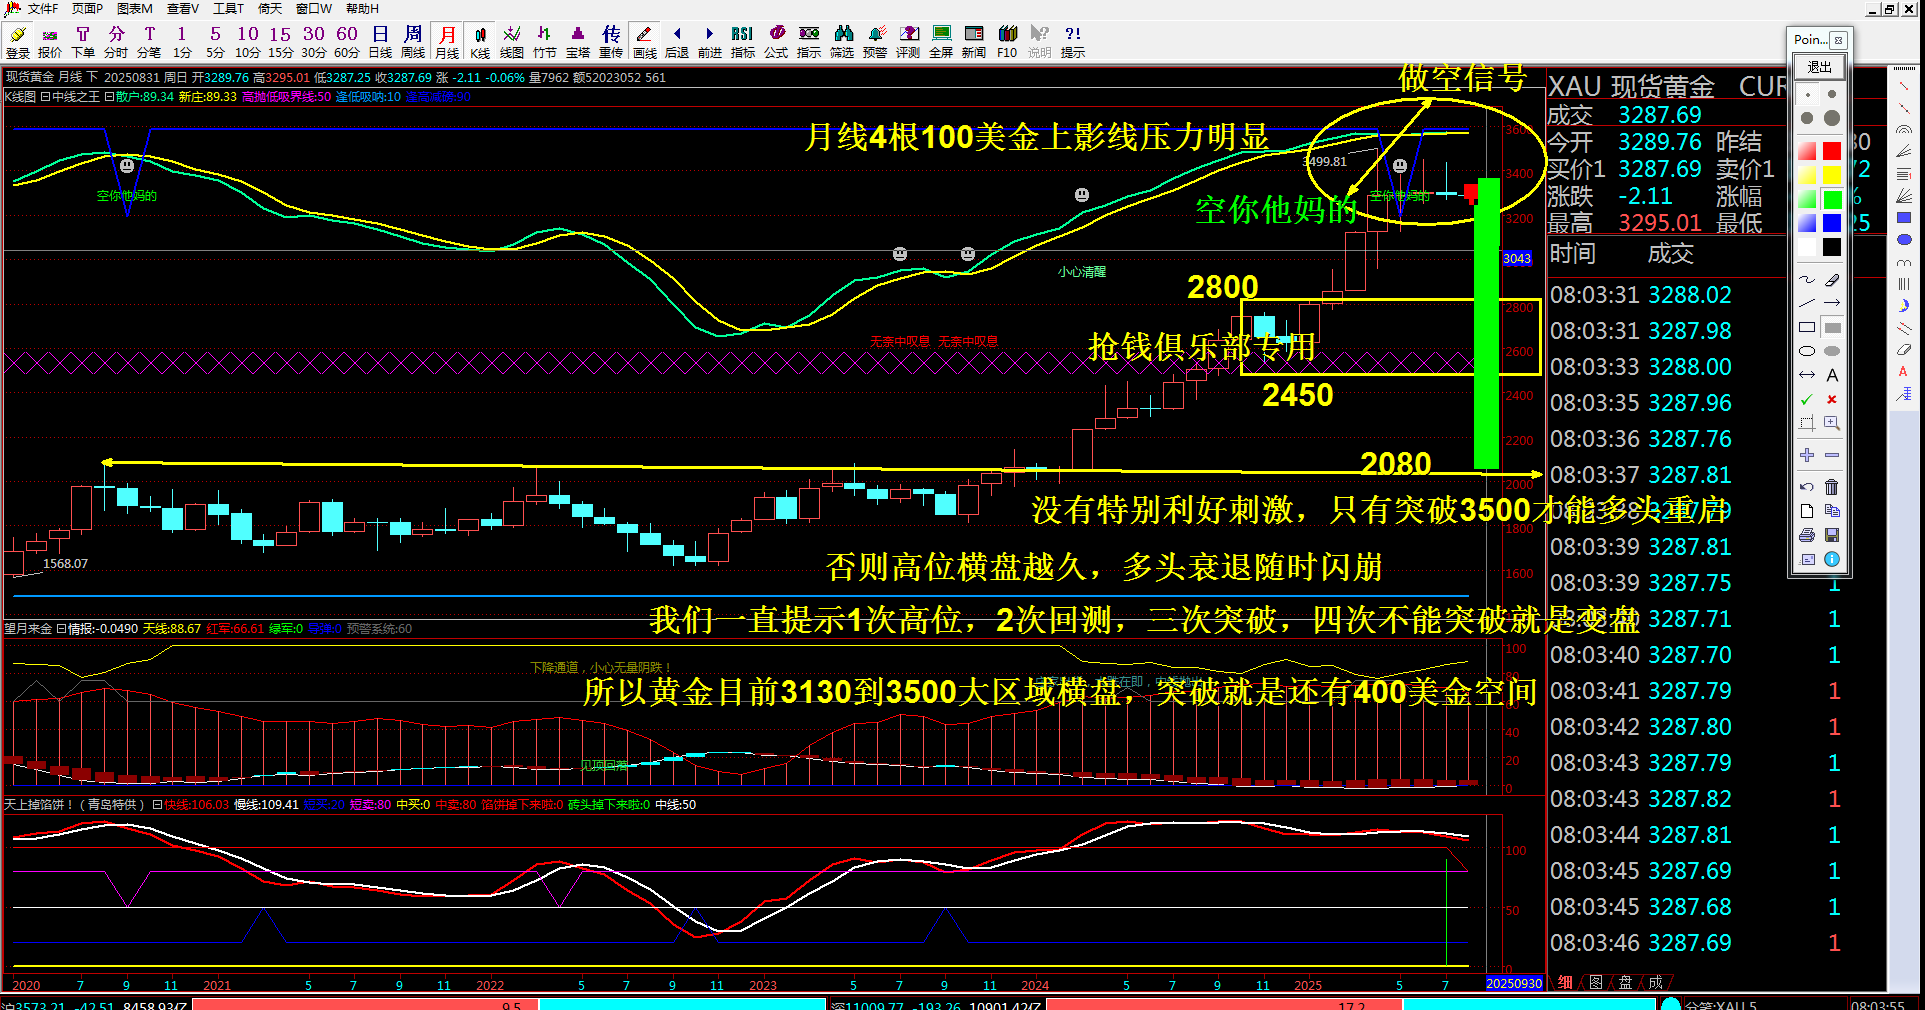Select the eraser tool in Pointer palette

[1831, 280]
